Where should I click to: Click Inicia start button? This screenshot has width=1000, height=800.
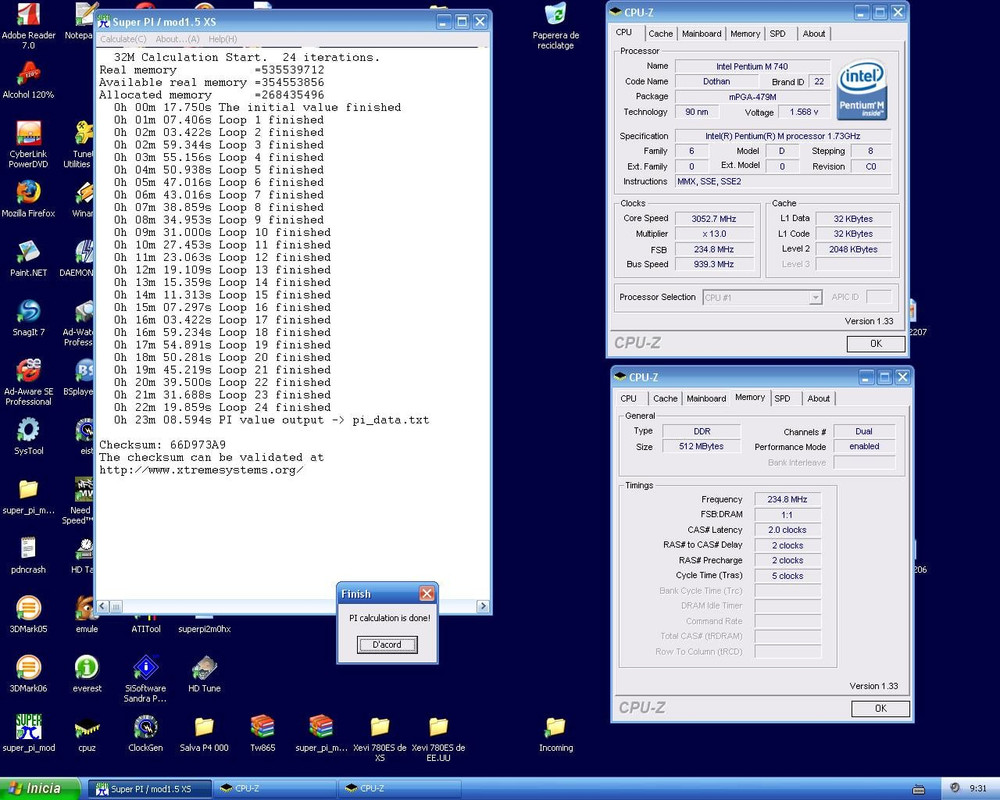(x=40, y=789)
